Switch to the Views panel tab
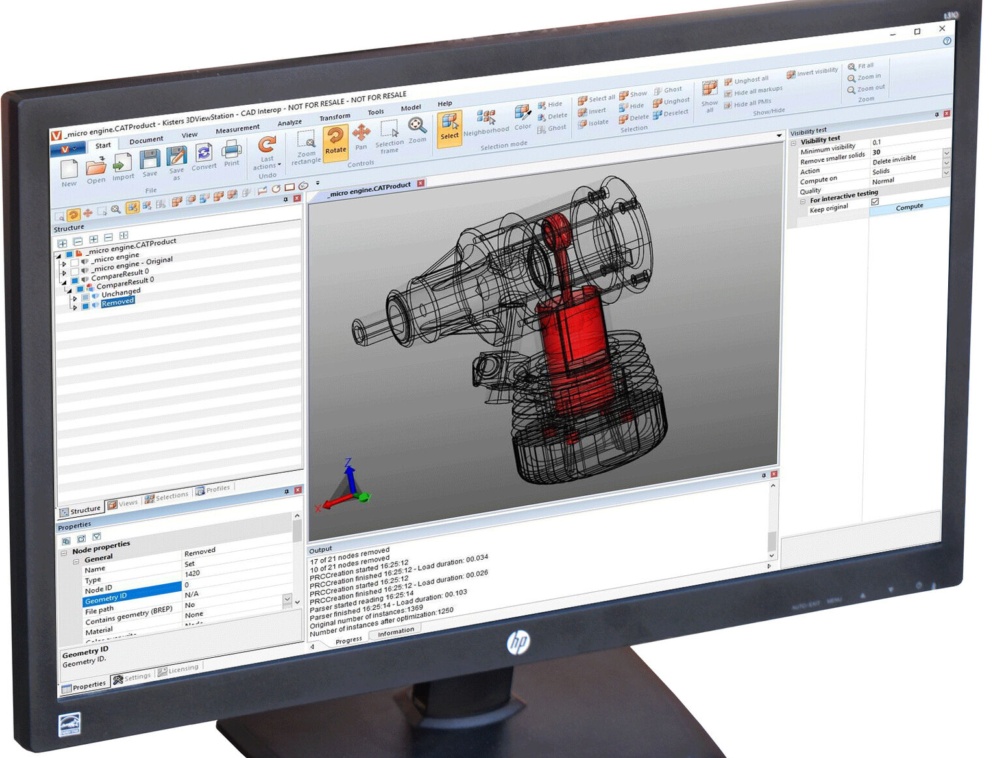1001x758 pixels. coord(123,504)
